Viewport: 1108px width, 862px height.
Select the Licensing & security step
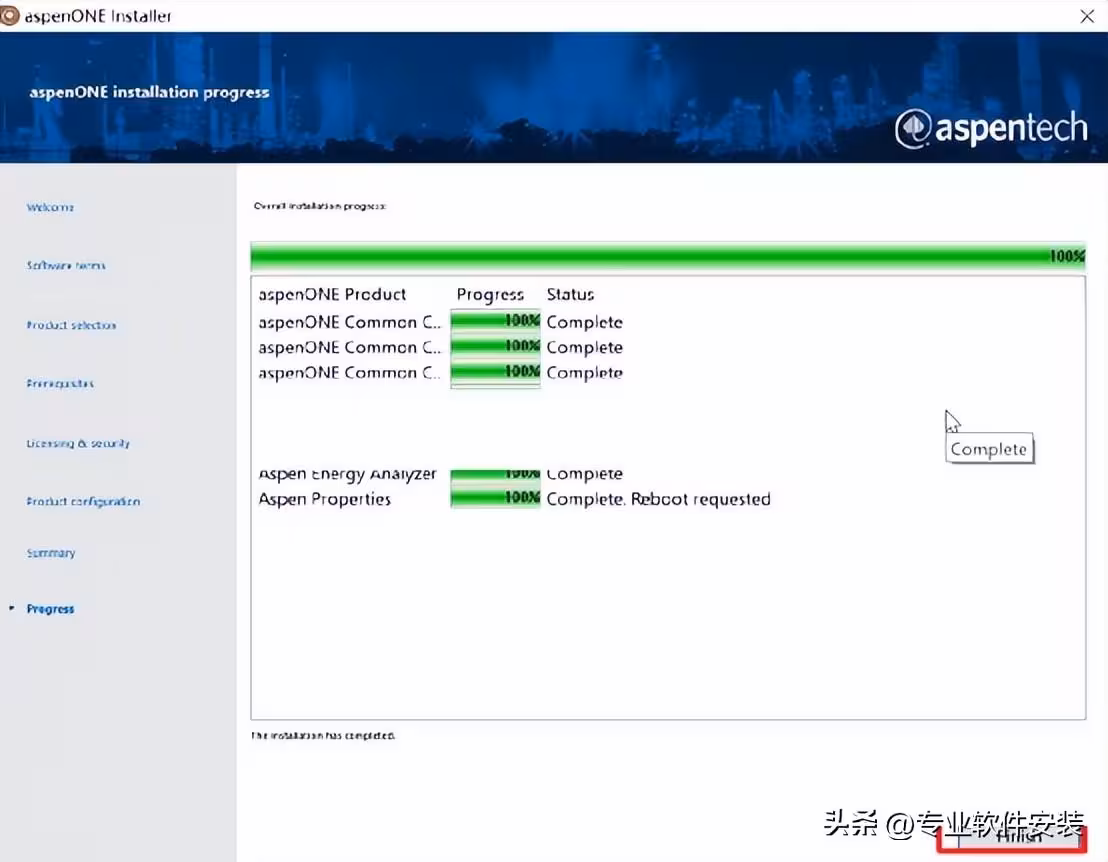pos(78,443)
